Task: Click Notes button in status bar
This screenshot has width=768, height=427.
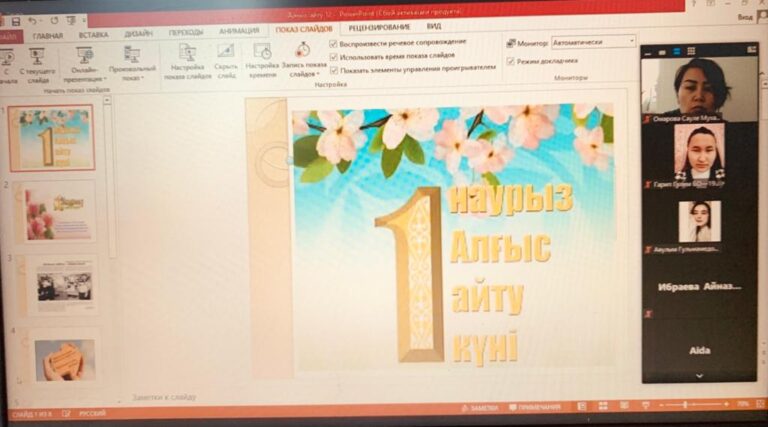Action: [x=479, y=408]
